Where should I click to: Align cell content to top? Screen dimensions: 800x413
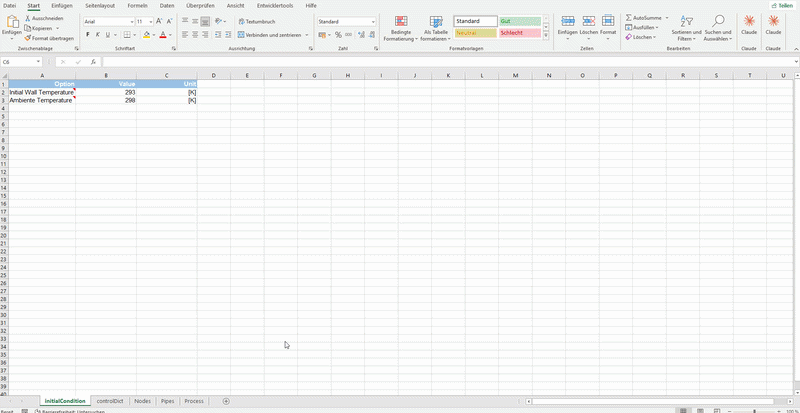click(185, 21)
